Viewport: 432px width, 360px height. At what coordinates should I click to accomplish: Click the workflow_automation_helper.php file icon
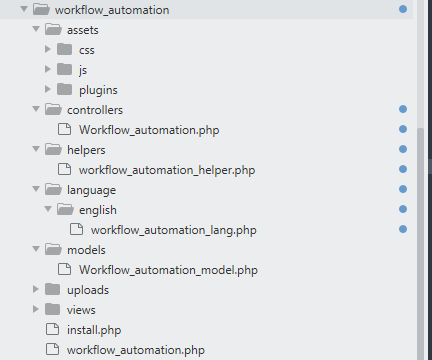pos(65,169)
